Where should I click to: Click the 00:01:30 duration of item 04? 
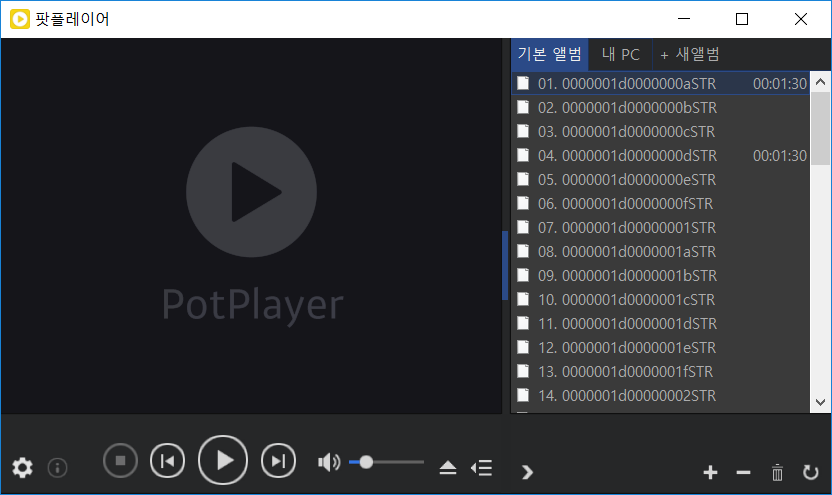[x=779, y=155]
